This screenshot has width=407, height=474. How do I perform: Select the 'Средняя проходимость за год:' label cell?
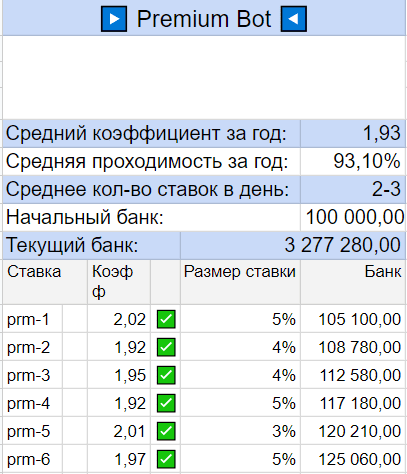[151, 161]
